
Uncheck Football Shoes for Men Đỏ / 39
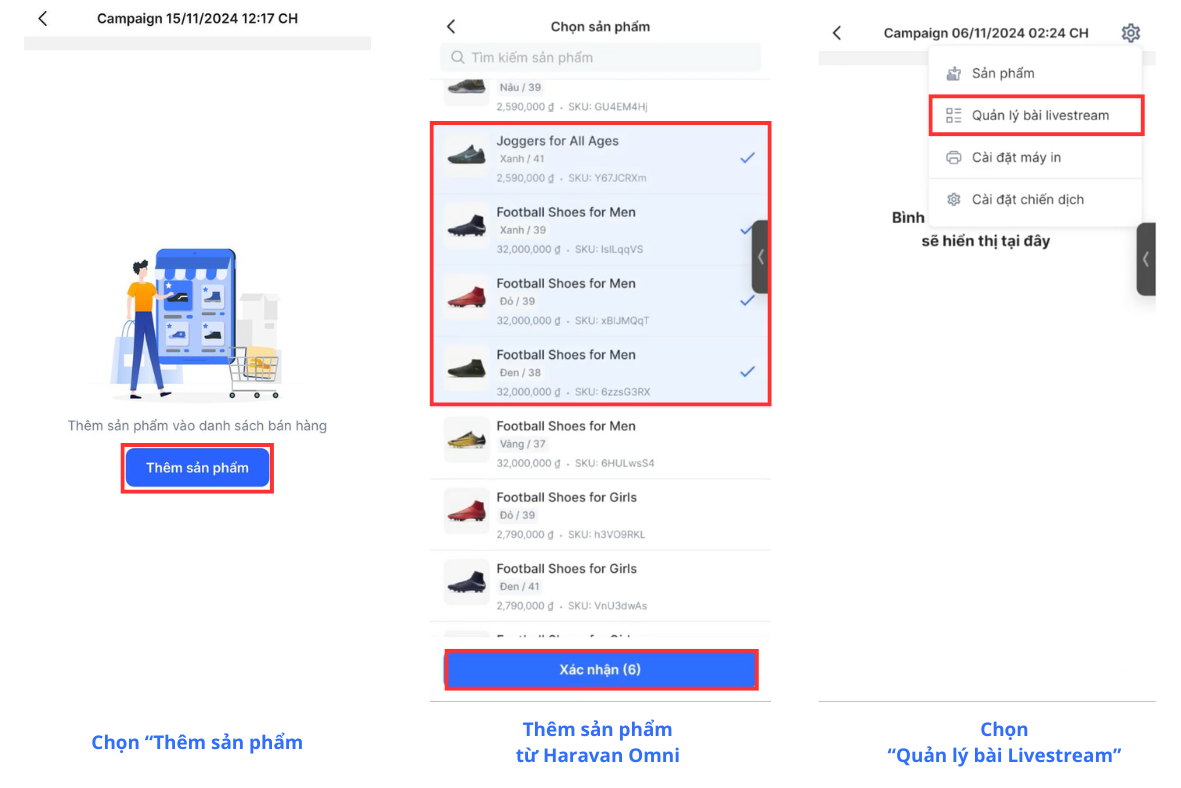pos(746,300)
